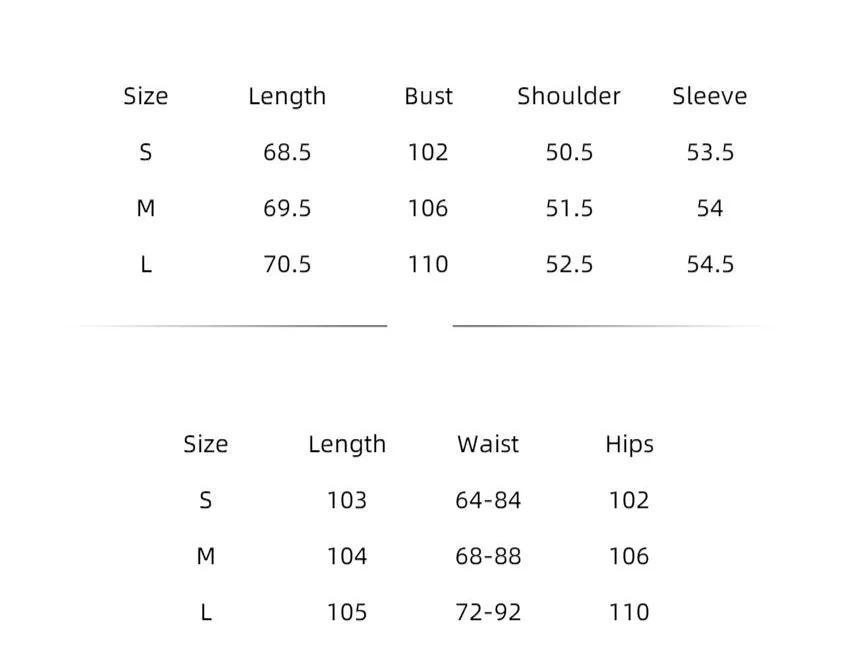The width and height of the screenshot is (850, 667).
Task: Click the Hips column header
Action: (629, 444)
